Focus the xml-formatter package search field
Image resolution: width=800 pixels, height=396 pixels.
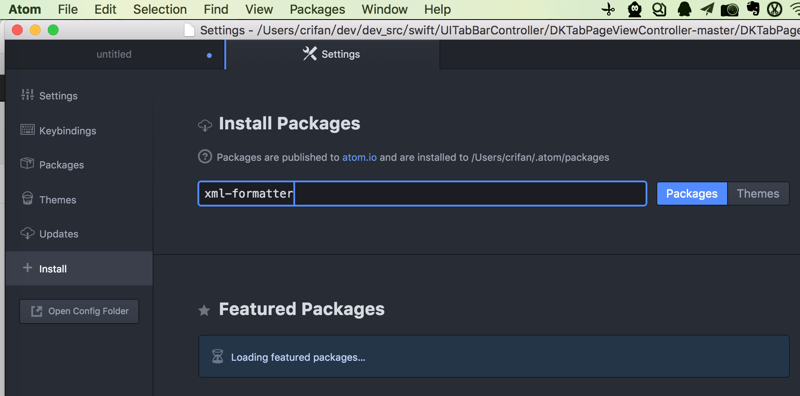click(x=422, y=193)
